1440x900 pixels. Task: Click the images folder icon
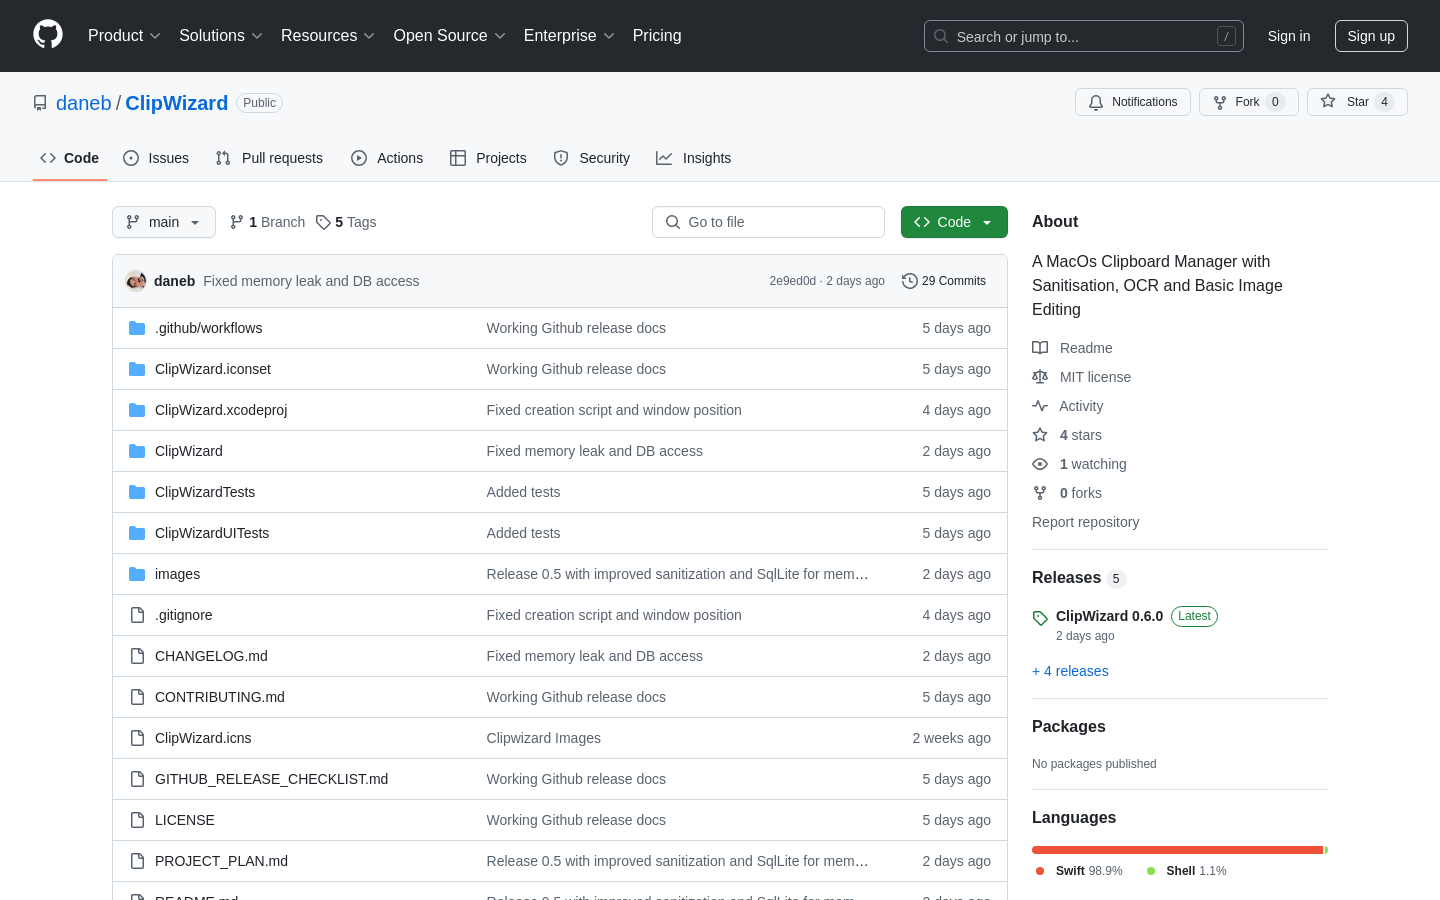point(137,574)
